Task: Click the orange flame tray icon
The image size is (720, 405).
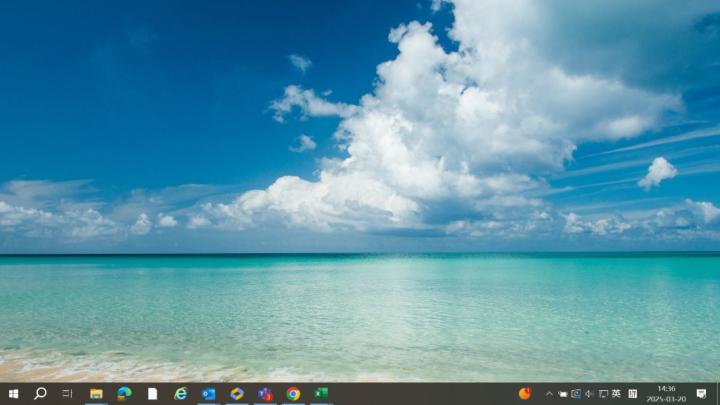Action: [x=525, y=393]
